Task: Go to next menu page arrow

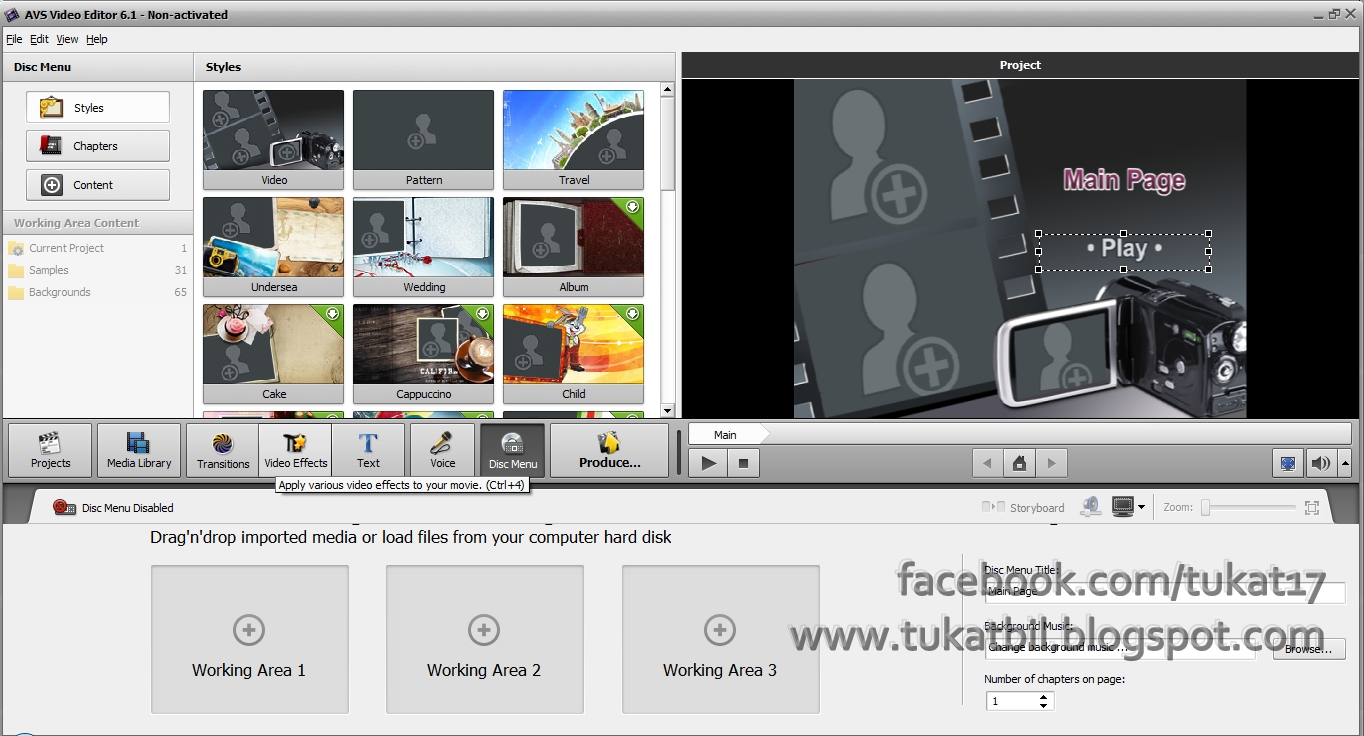Action: coord(1051,463)
